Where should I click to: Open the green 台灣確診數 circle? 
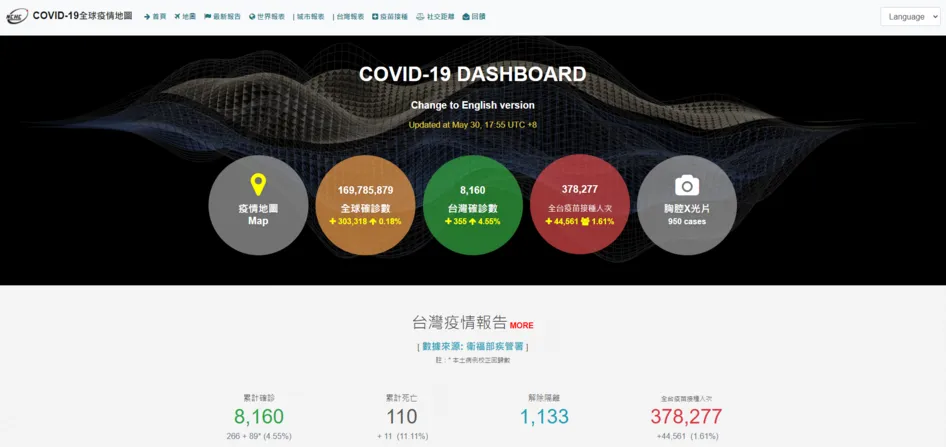point(473,205)
